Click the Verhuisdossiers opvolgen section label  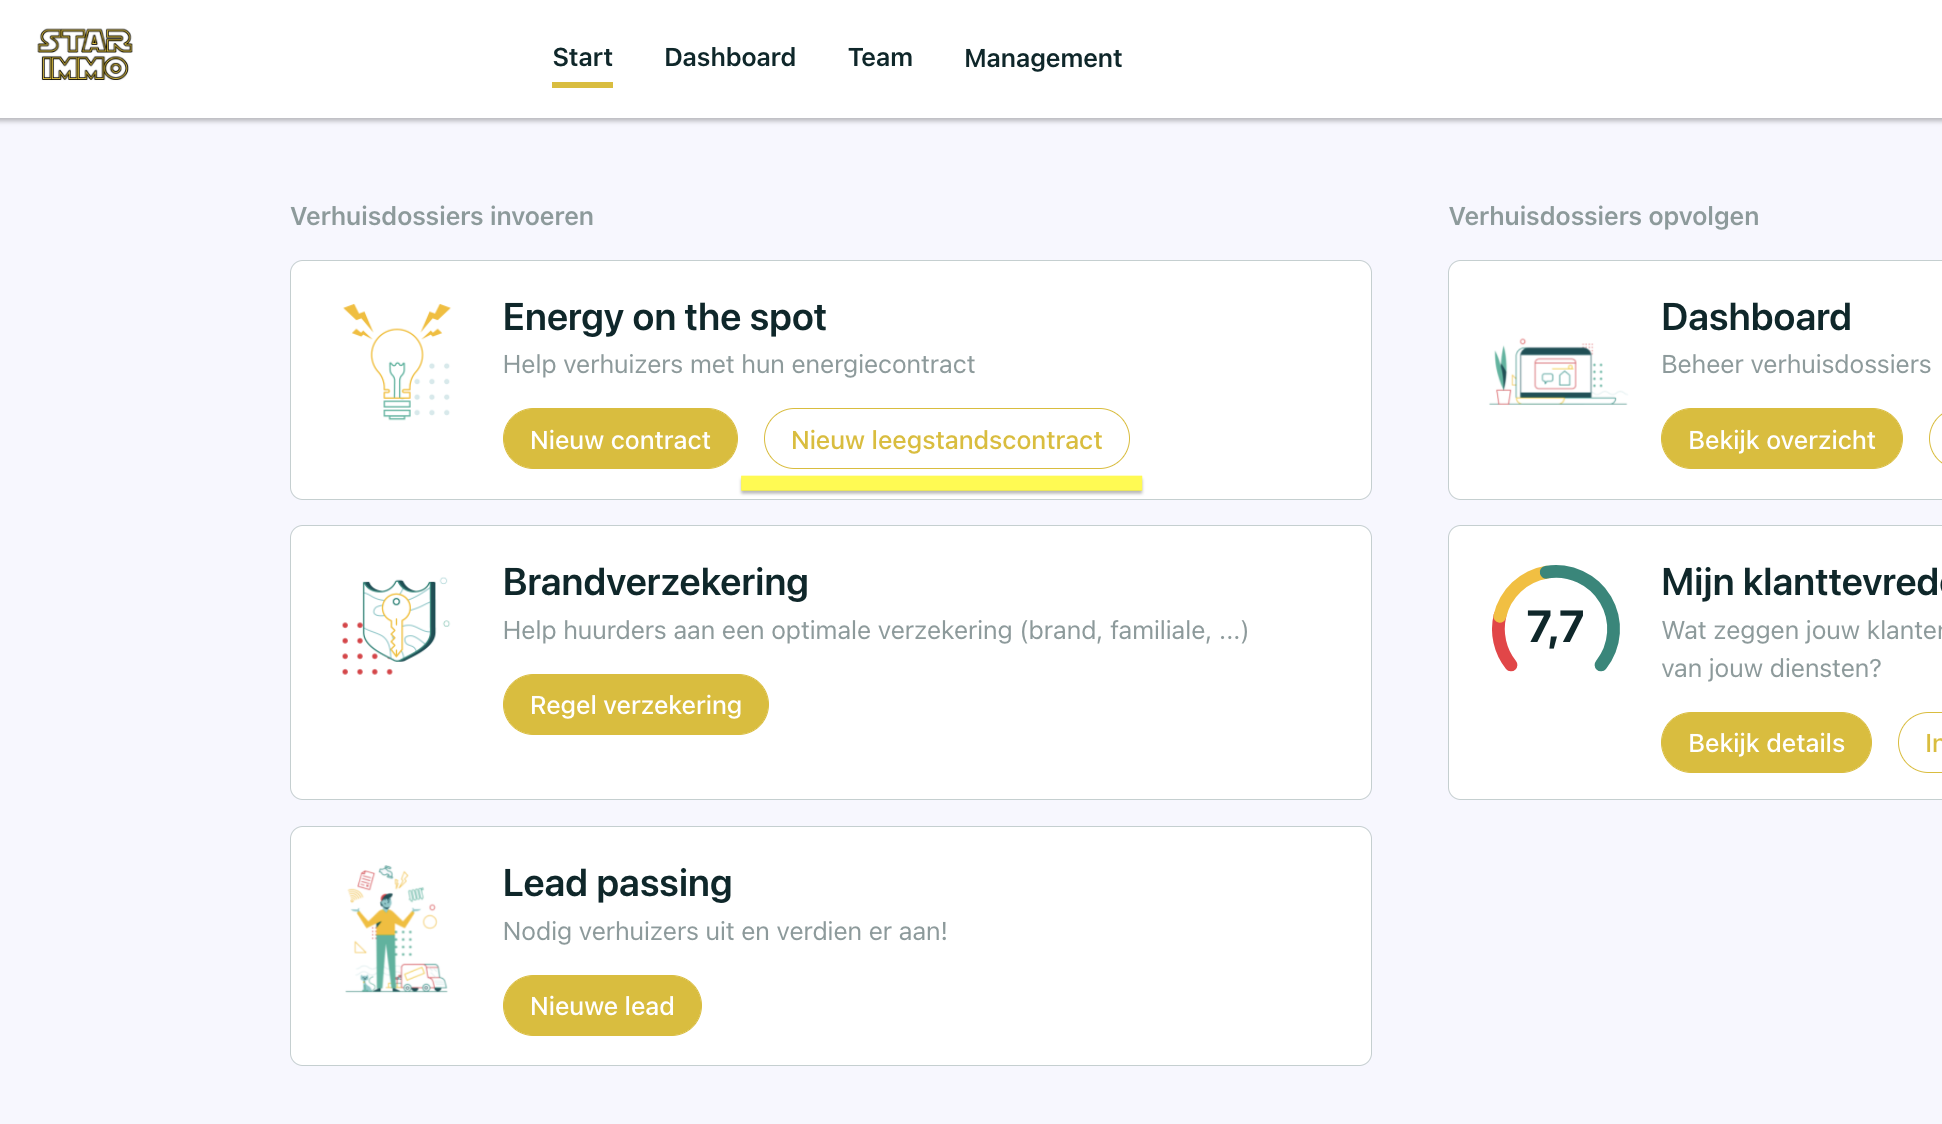tap(1603, 216)
